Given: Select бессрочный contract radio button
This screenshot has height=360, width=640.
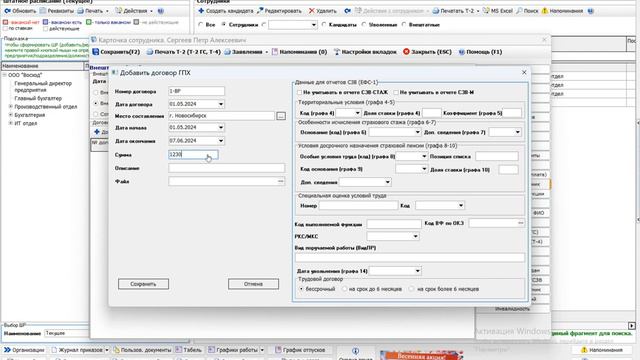Looking at the screenshot, I should pyautogui.click(x=302, y=289).
